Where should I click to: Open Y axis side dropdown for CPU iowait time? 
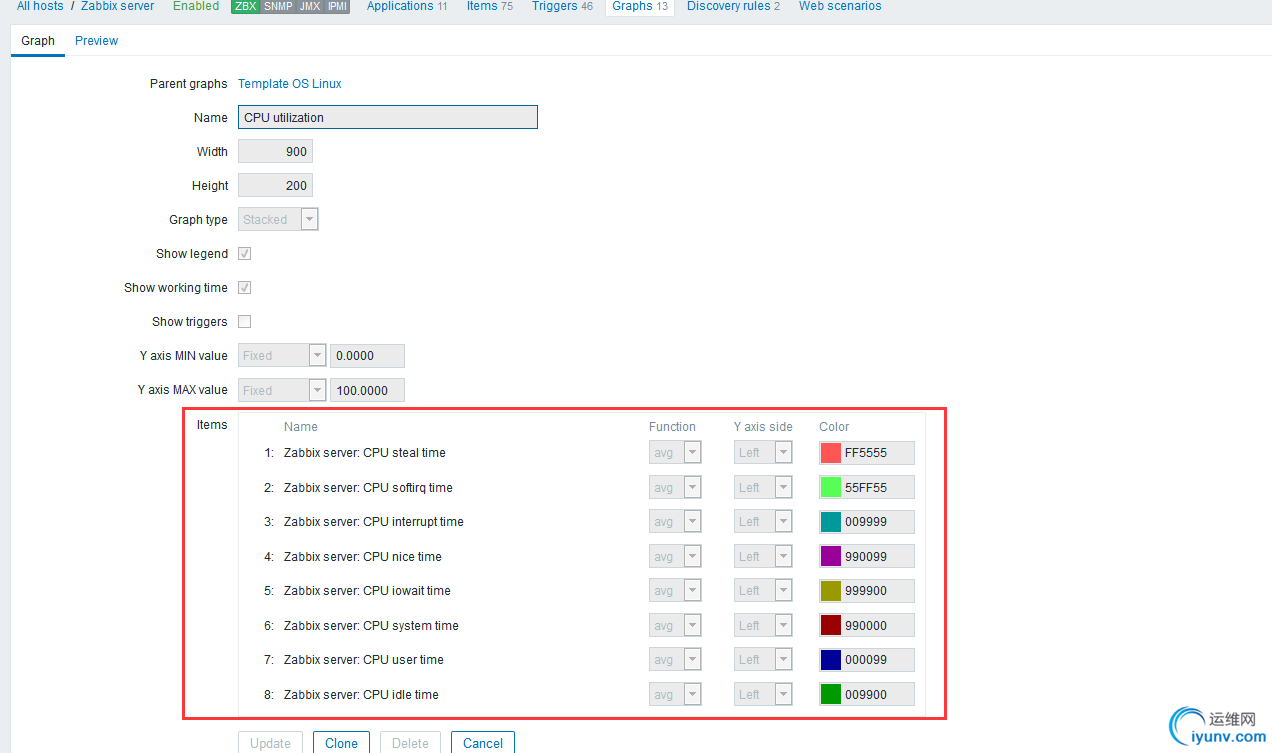click(763, 591)
